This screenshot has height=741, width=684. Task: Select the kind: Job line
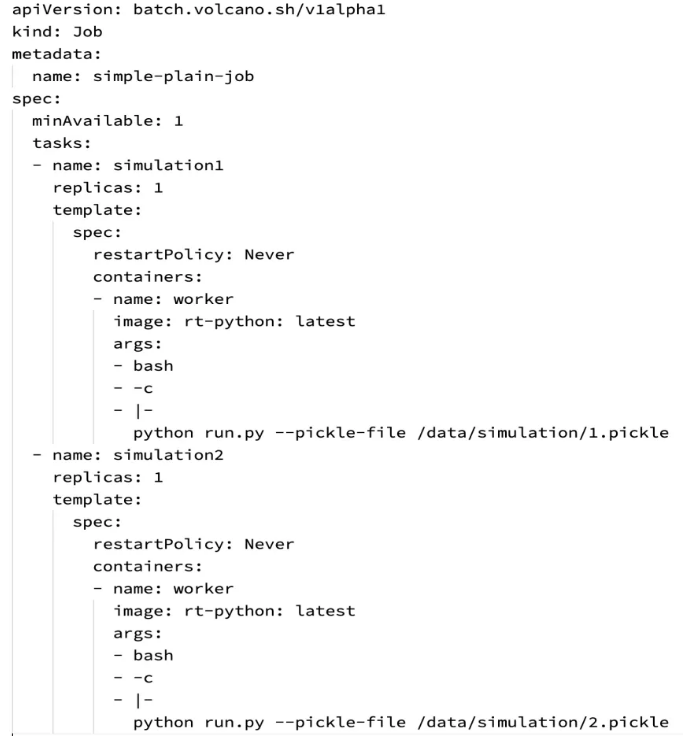point(57,32)
